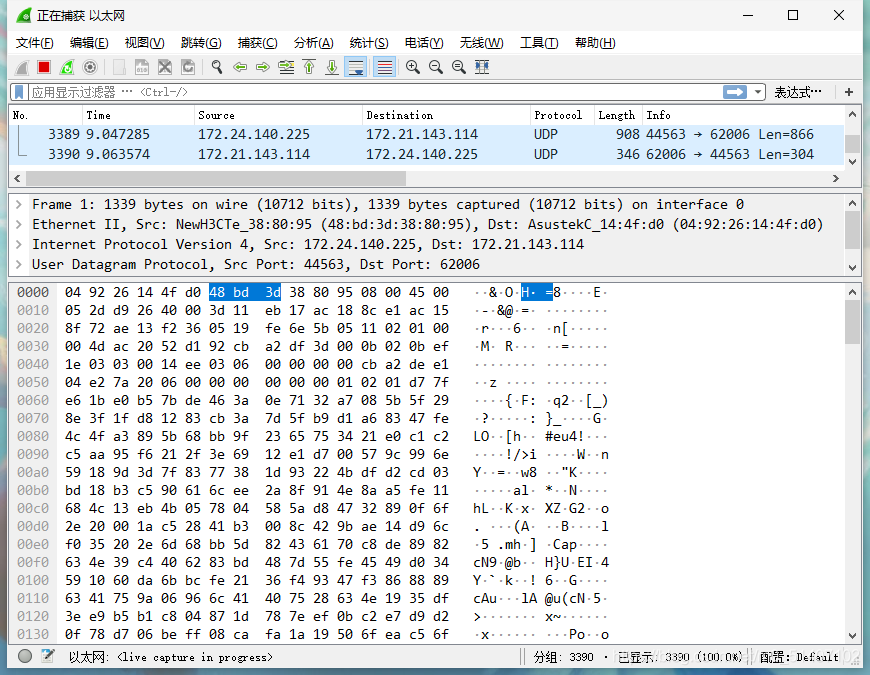Toggle packet list colorization
Screen dimensions: 870x675
tap(384, 68)
